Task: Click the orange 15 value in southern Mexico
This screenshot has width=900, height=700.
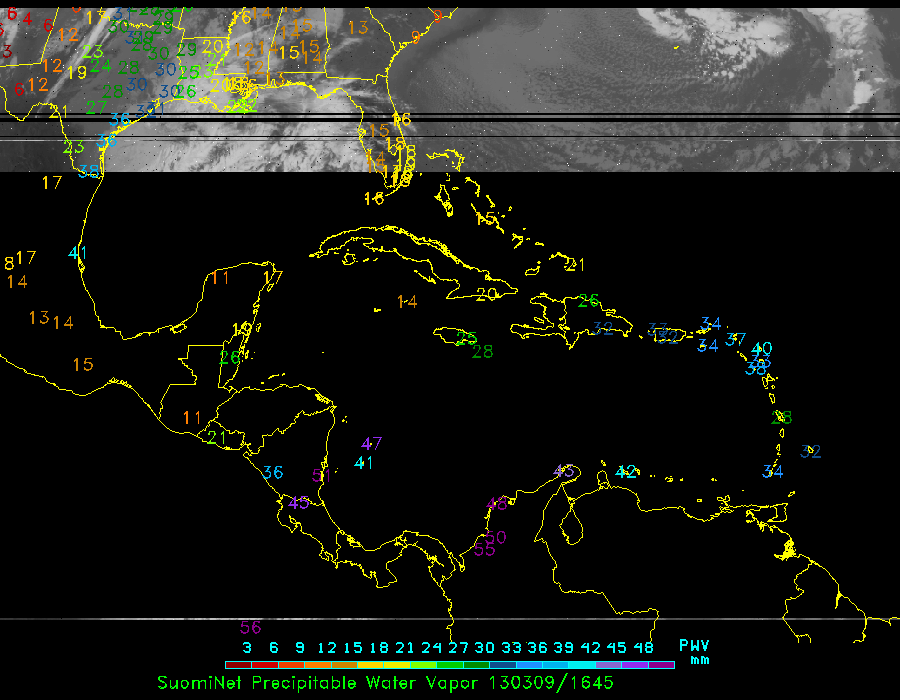Action: pyautogui.click(x=83, y=364)
